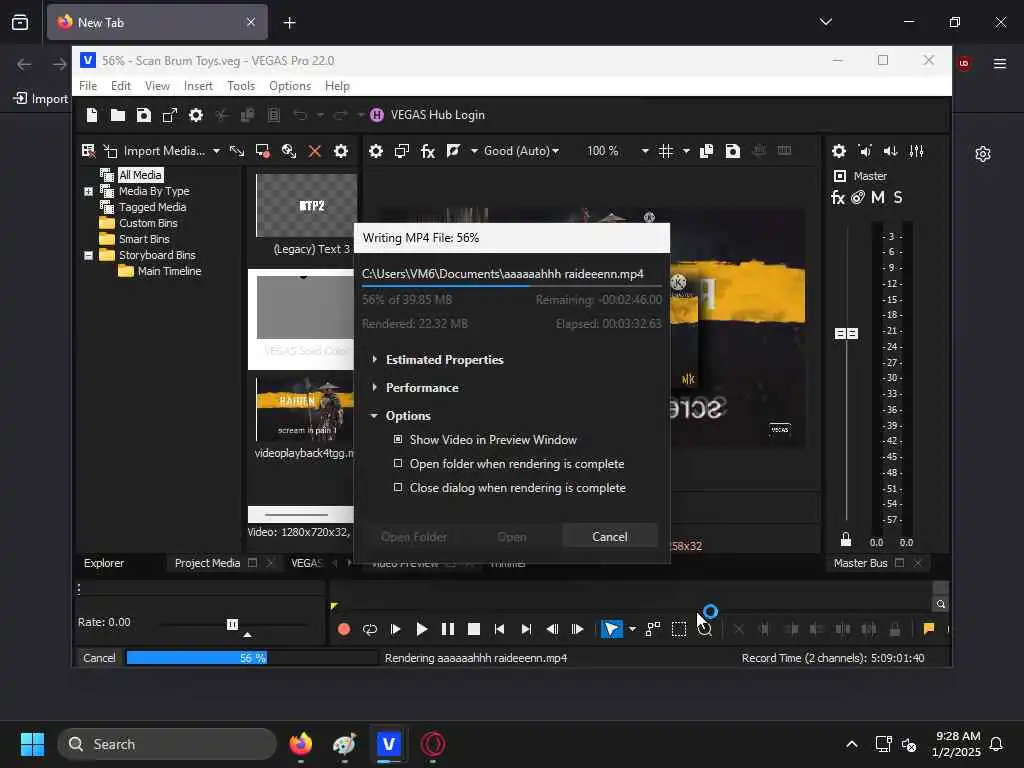Click the playback Rate slider handle
Screen dimensions: 1024x768
coord(232,624)
